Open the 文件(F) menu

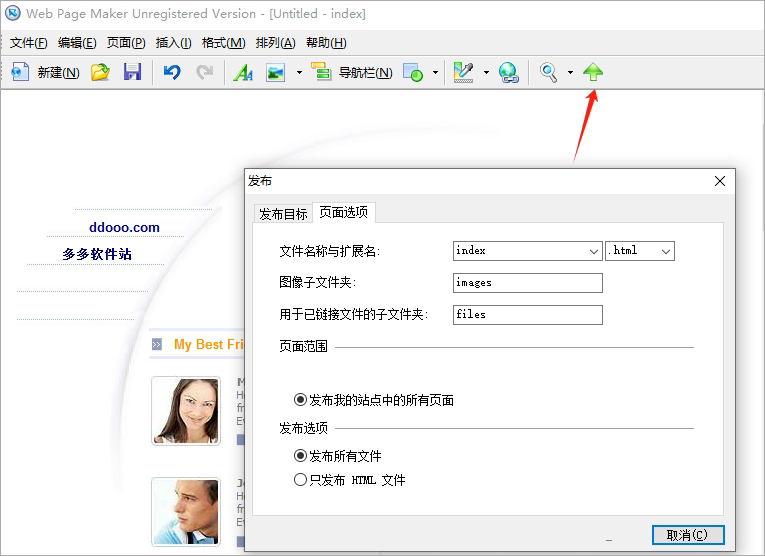(29, 43)
